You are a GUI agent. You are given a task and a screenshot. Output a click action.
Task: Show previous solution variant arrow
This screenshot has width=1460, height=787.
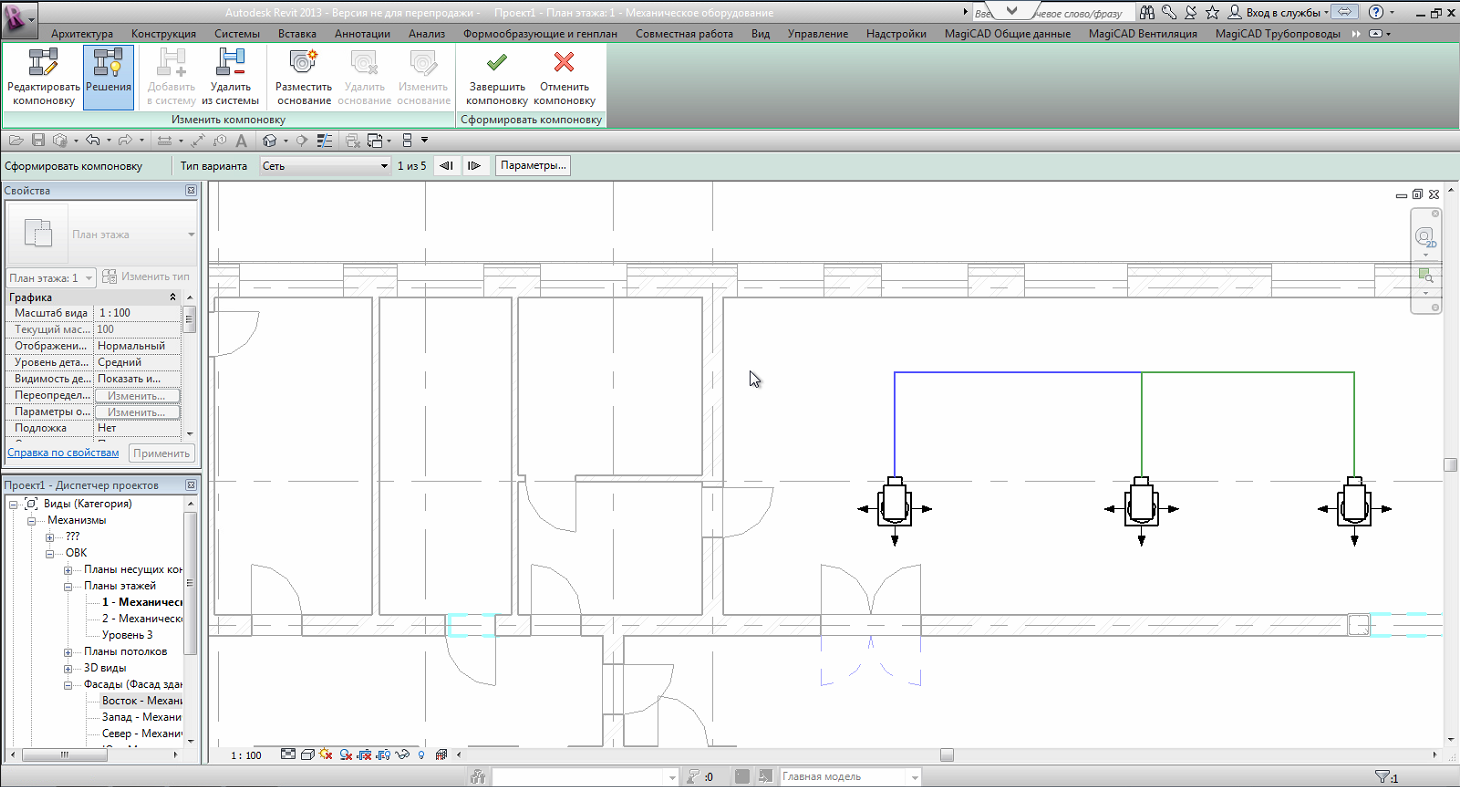447,166
